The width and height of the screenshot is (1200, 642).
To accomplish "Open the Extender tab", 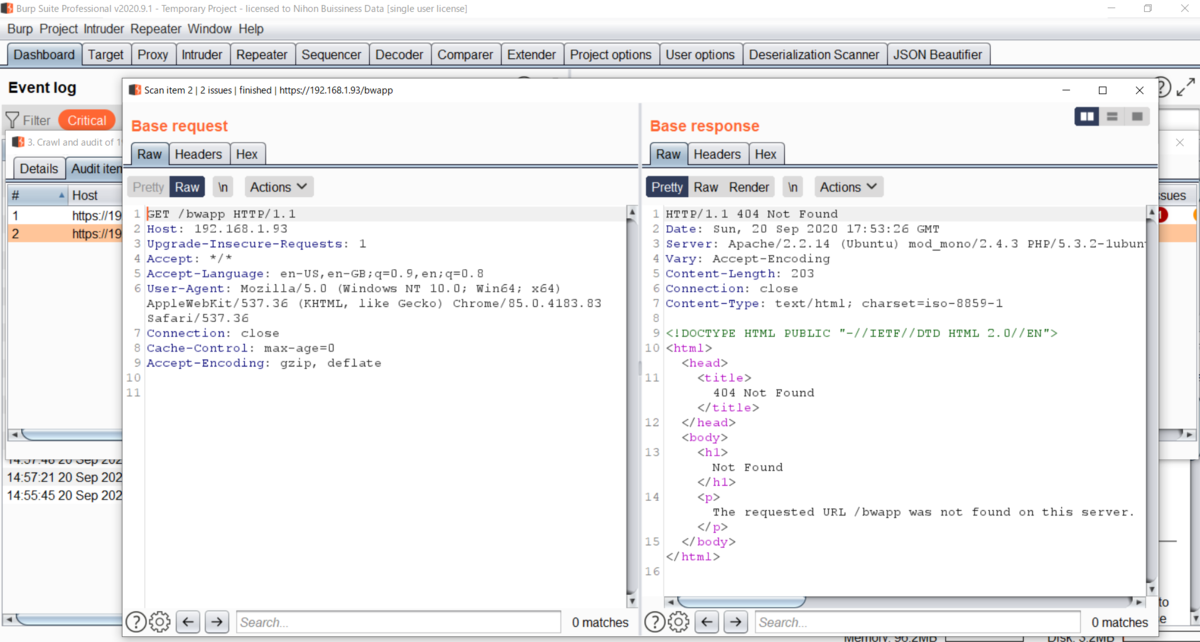I will 531,55.
